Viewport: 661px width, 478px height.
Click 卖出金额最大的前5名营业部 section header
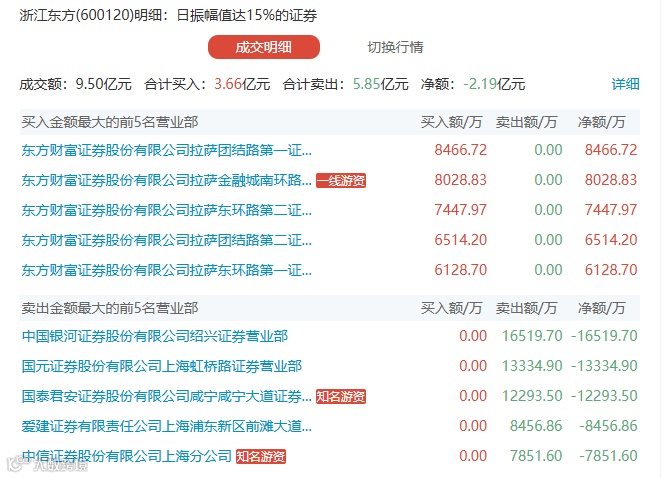tap(110, 308)
